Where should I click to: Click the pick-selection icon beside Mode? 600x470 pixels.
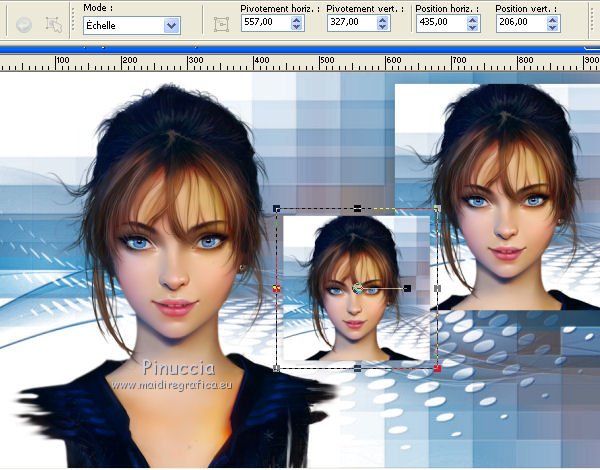pos(54,25)
